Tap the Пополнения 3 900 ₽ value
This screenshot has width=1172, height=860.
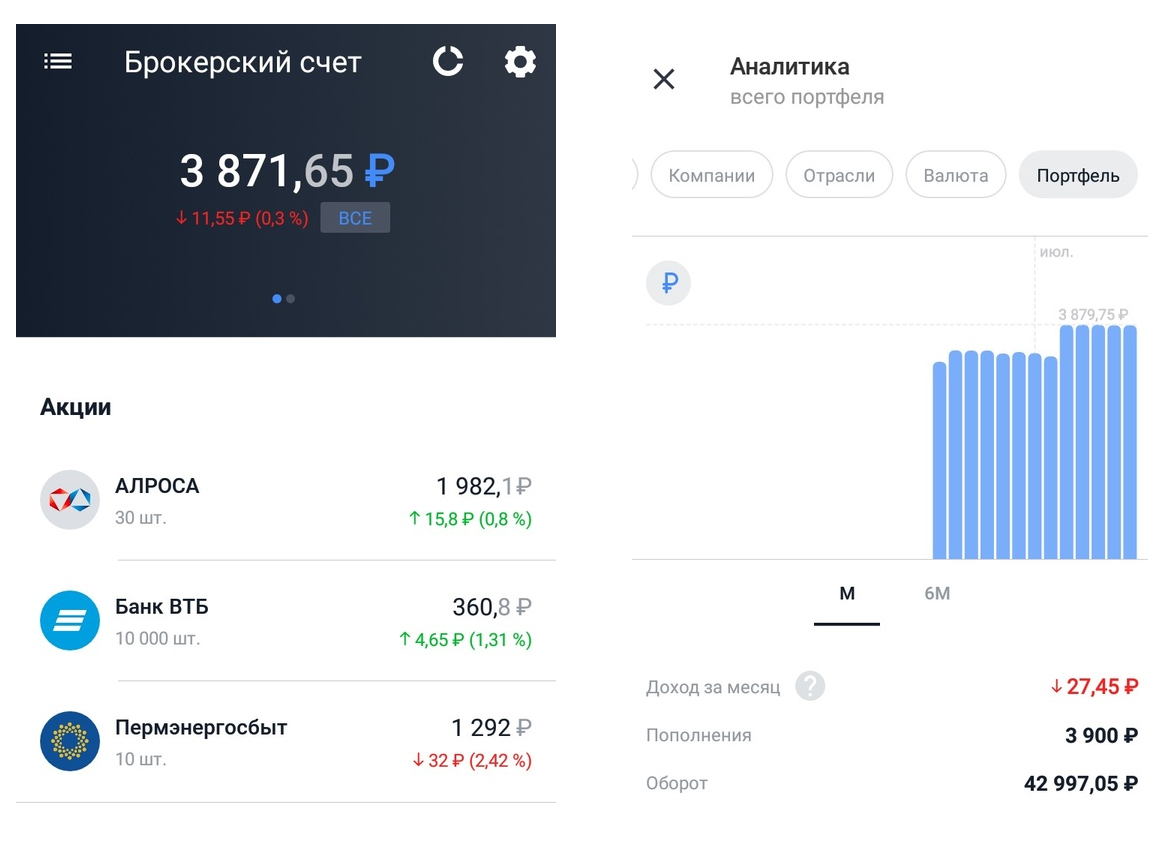(1102, 735)
